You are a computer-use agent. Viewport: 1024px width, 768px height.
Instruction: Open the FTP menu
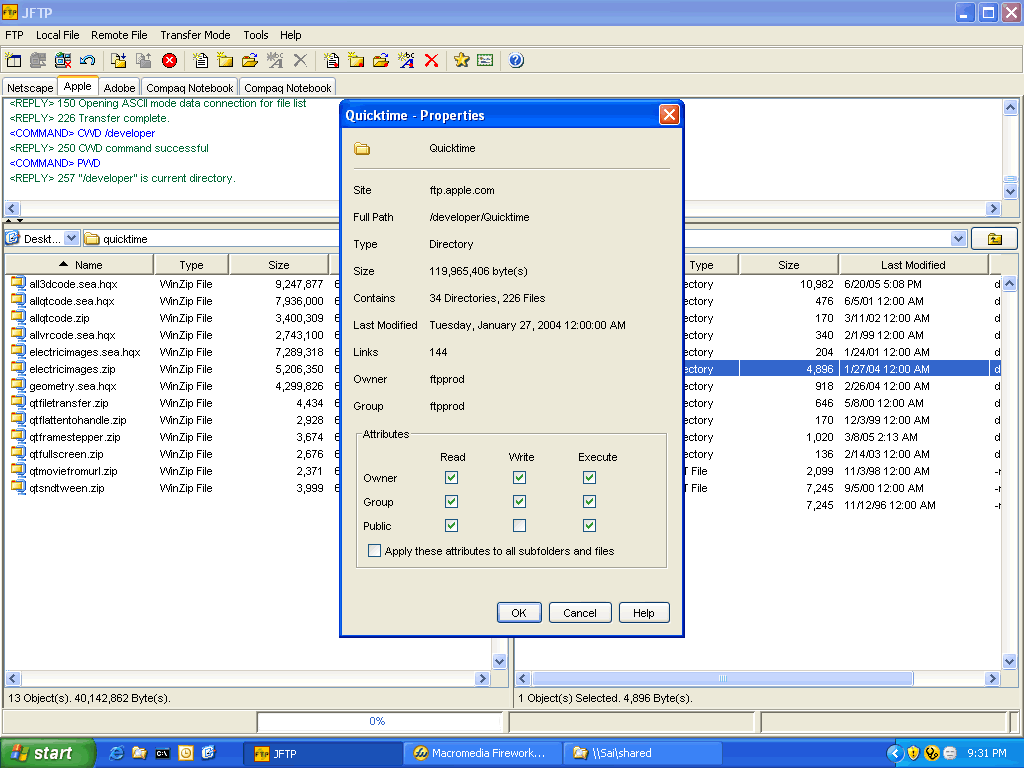pos(14,35)
